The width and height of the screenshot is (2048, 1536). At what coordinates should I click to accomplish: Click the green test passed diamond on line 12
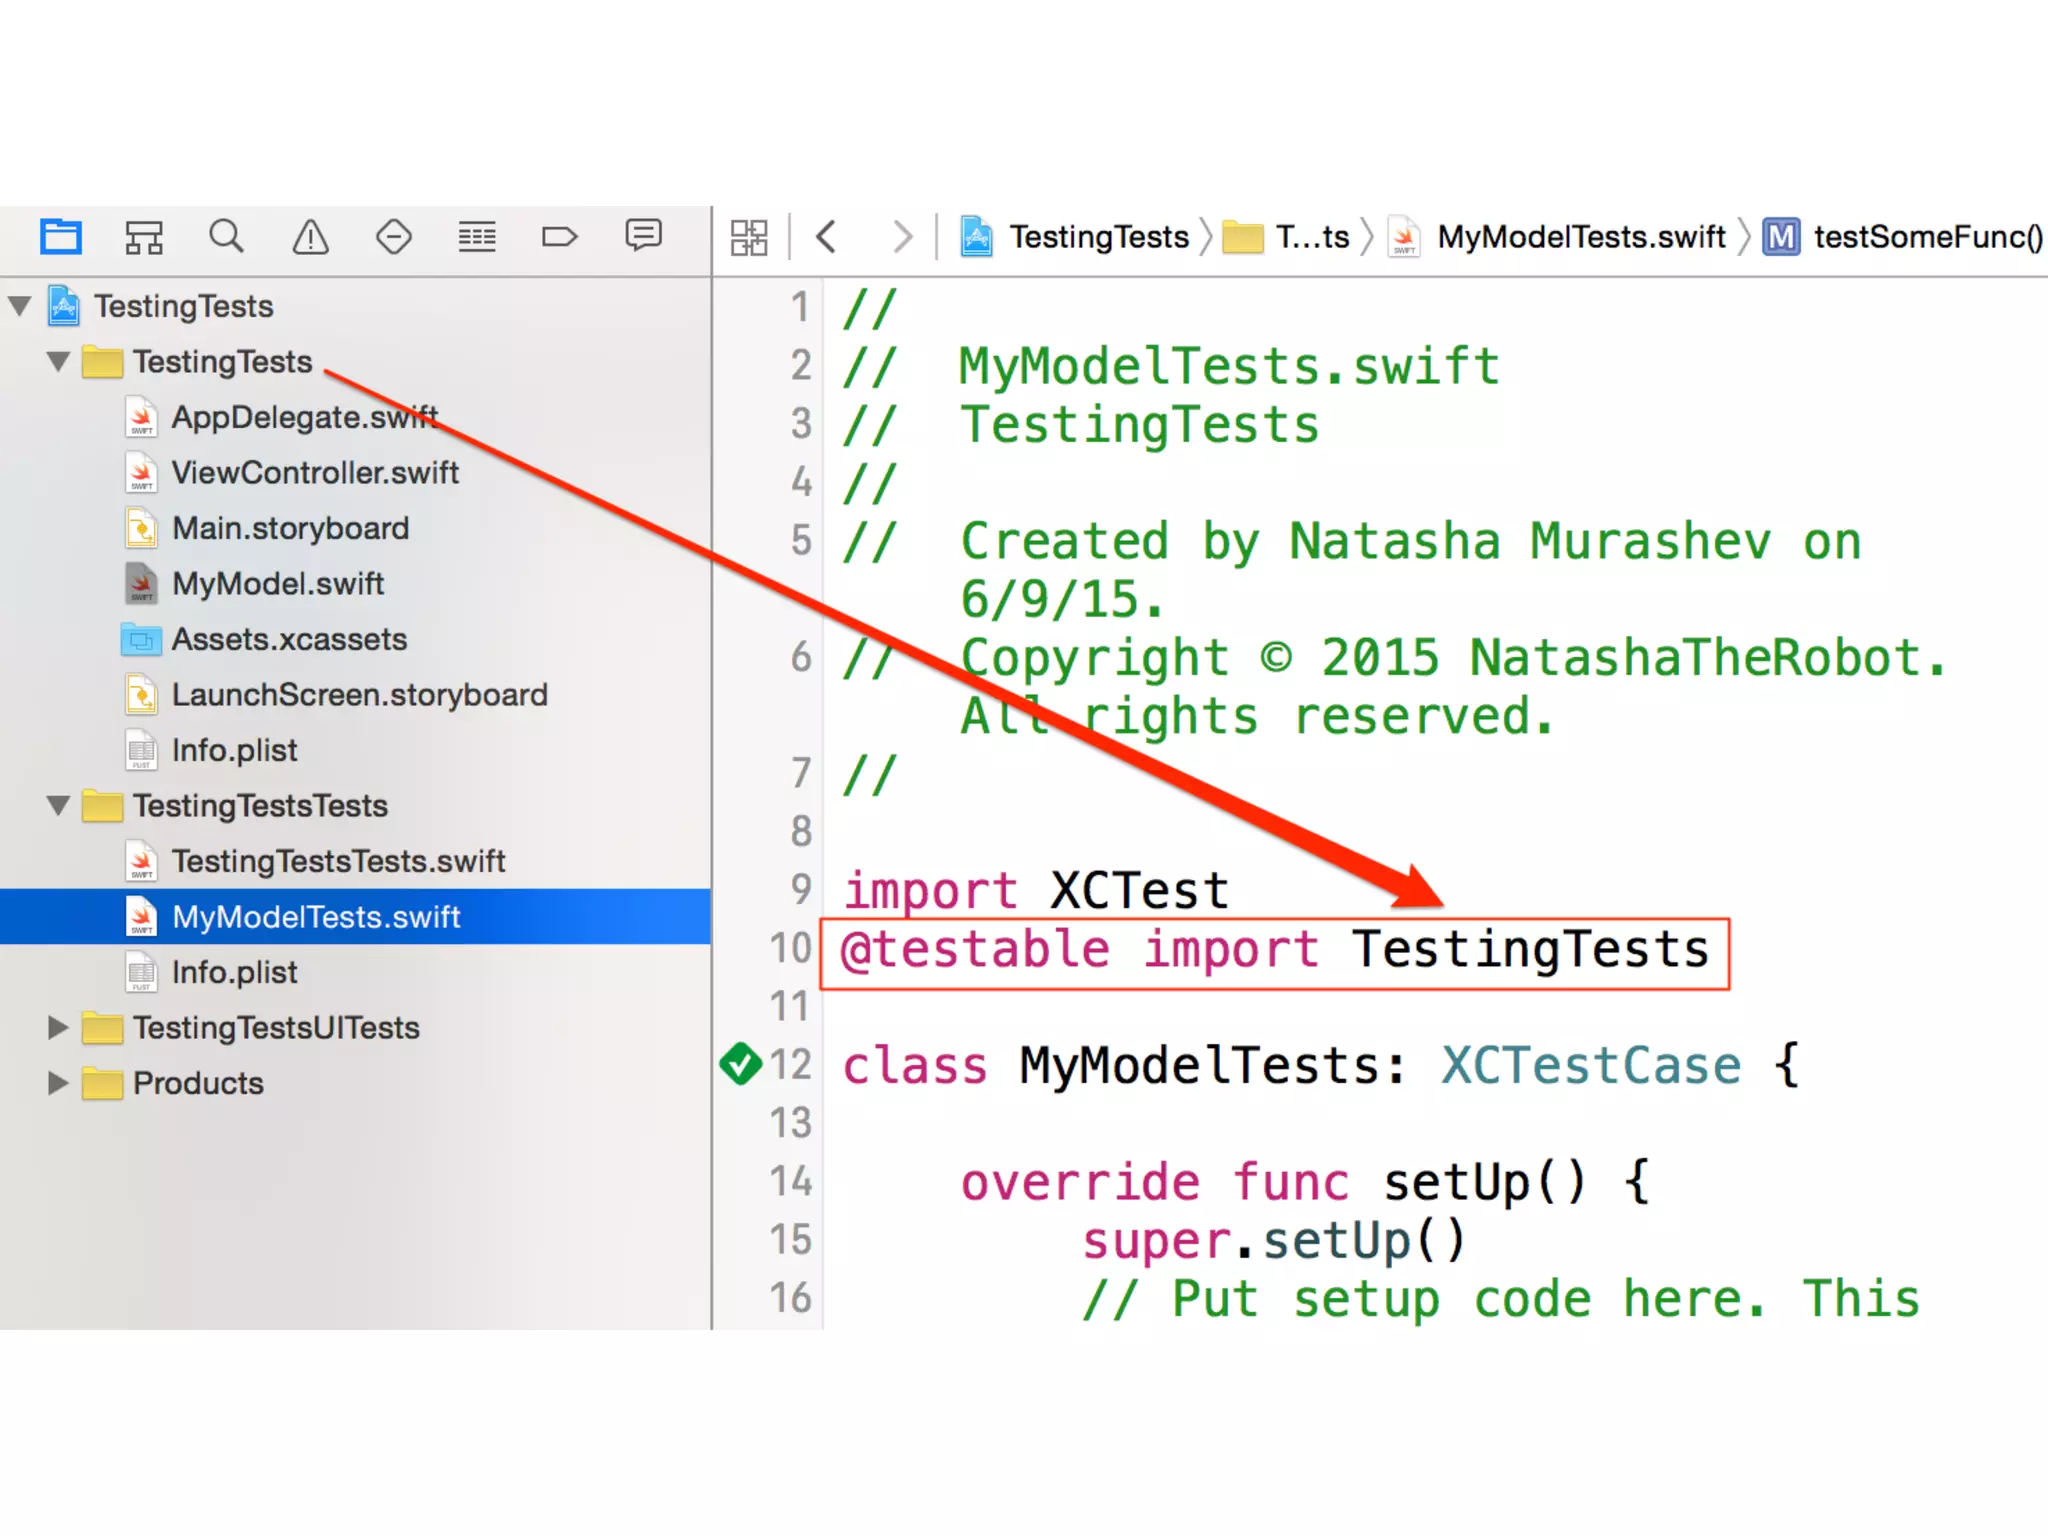[741, 1063]
